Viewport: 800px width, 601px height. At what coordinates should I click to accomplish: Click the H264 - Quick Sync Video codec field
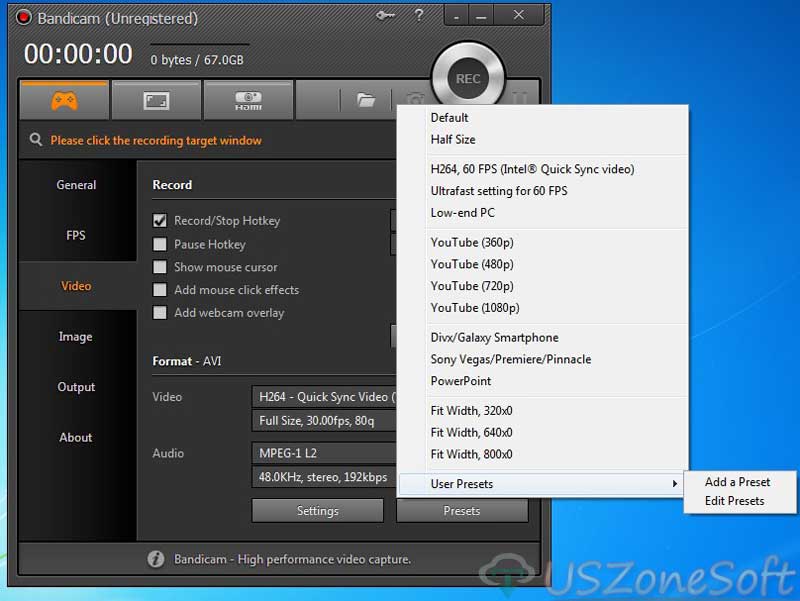click(324, 397)
